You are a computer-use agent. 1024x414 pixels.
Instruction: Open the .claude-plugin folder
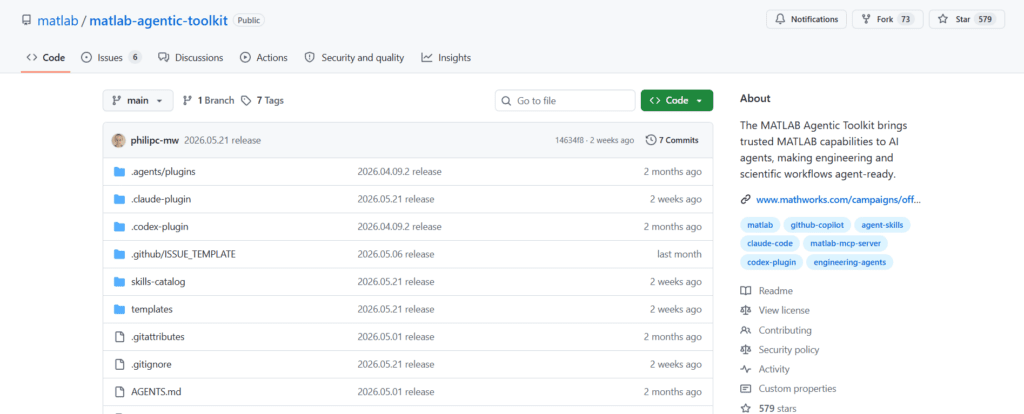(x=161, y=199)
